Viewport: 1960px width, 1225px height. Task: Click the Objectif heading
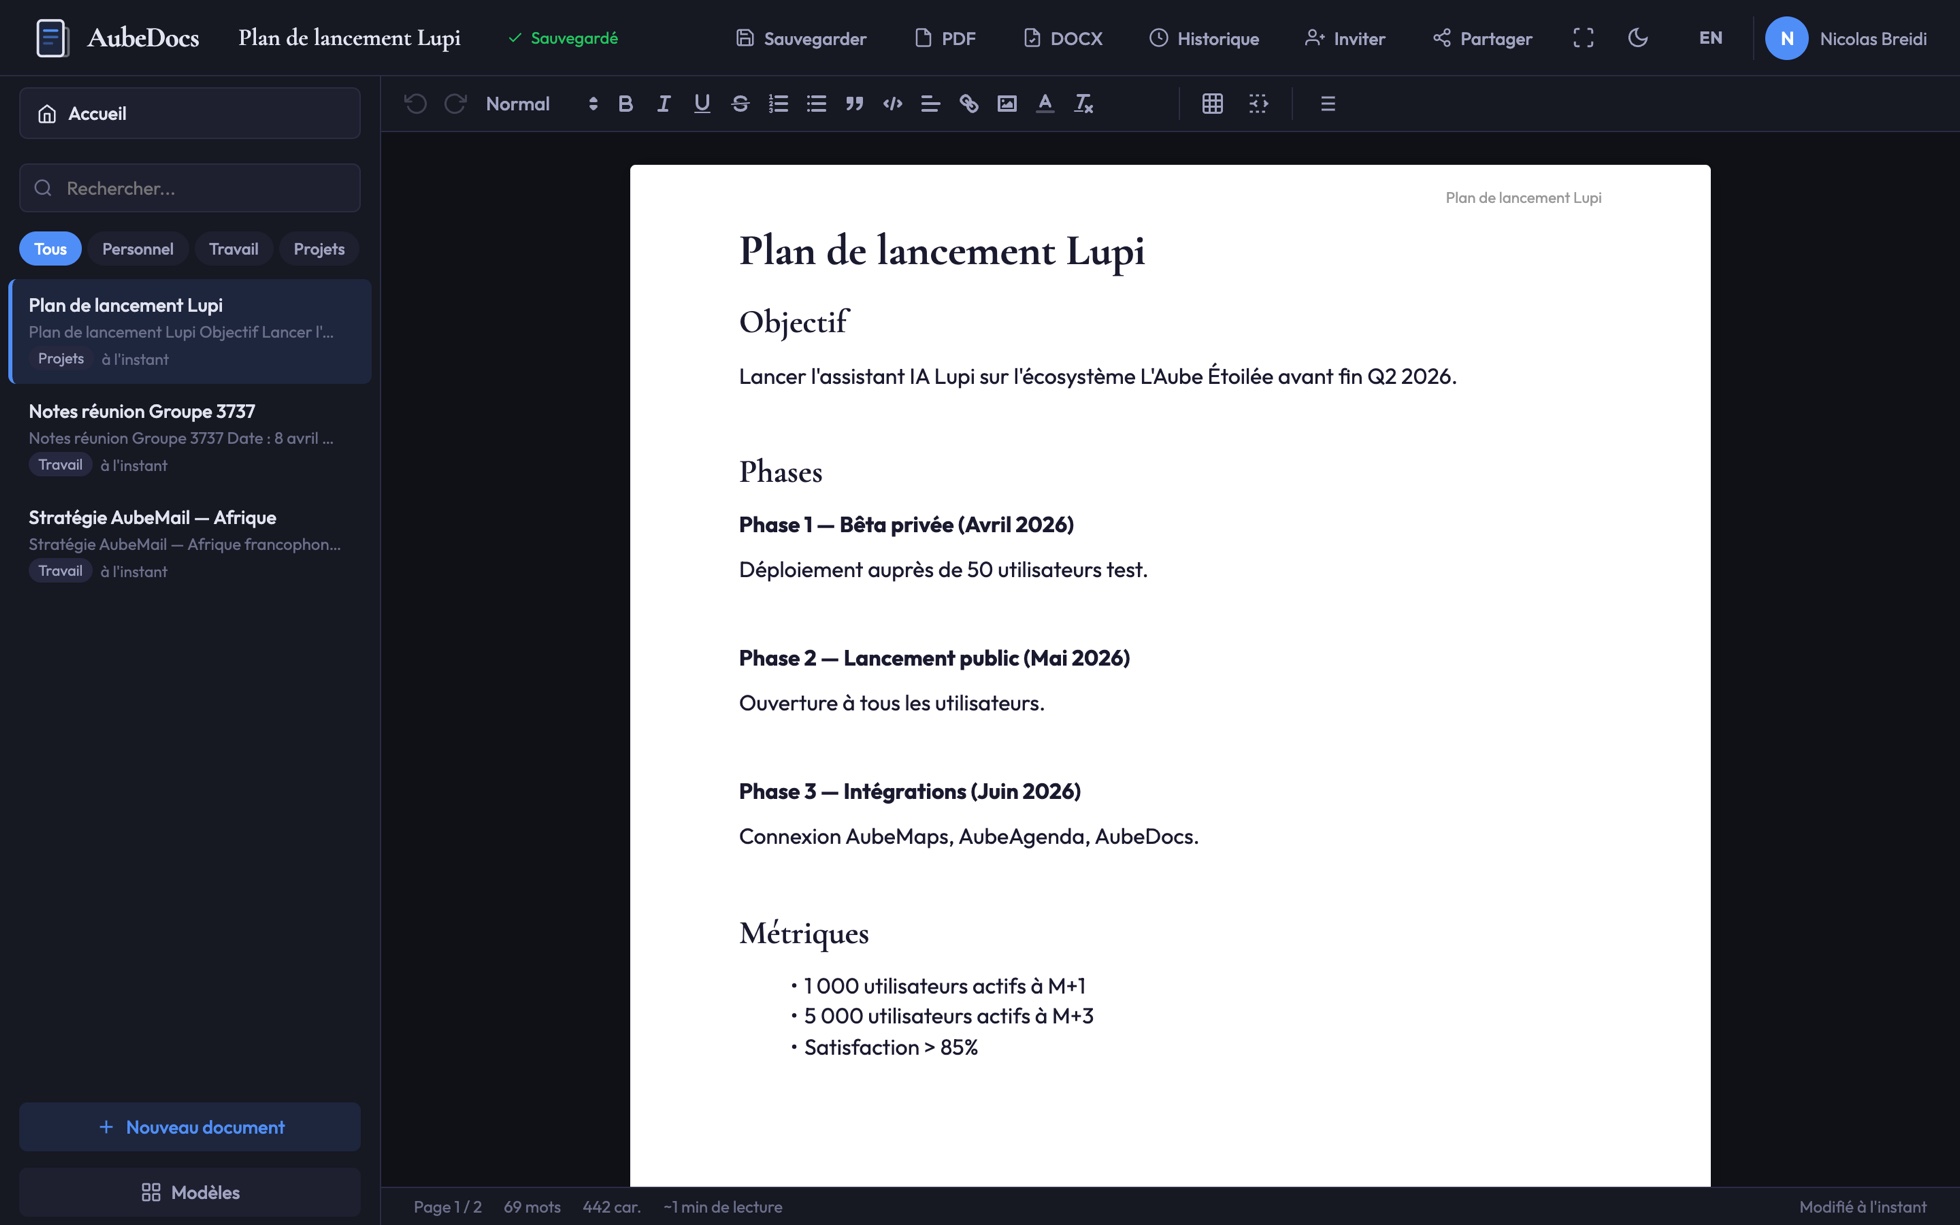tap(793, 322)
